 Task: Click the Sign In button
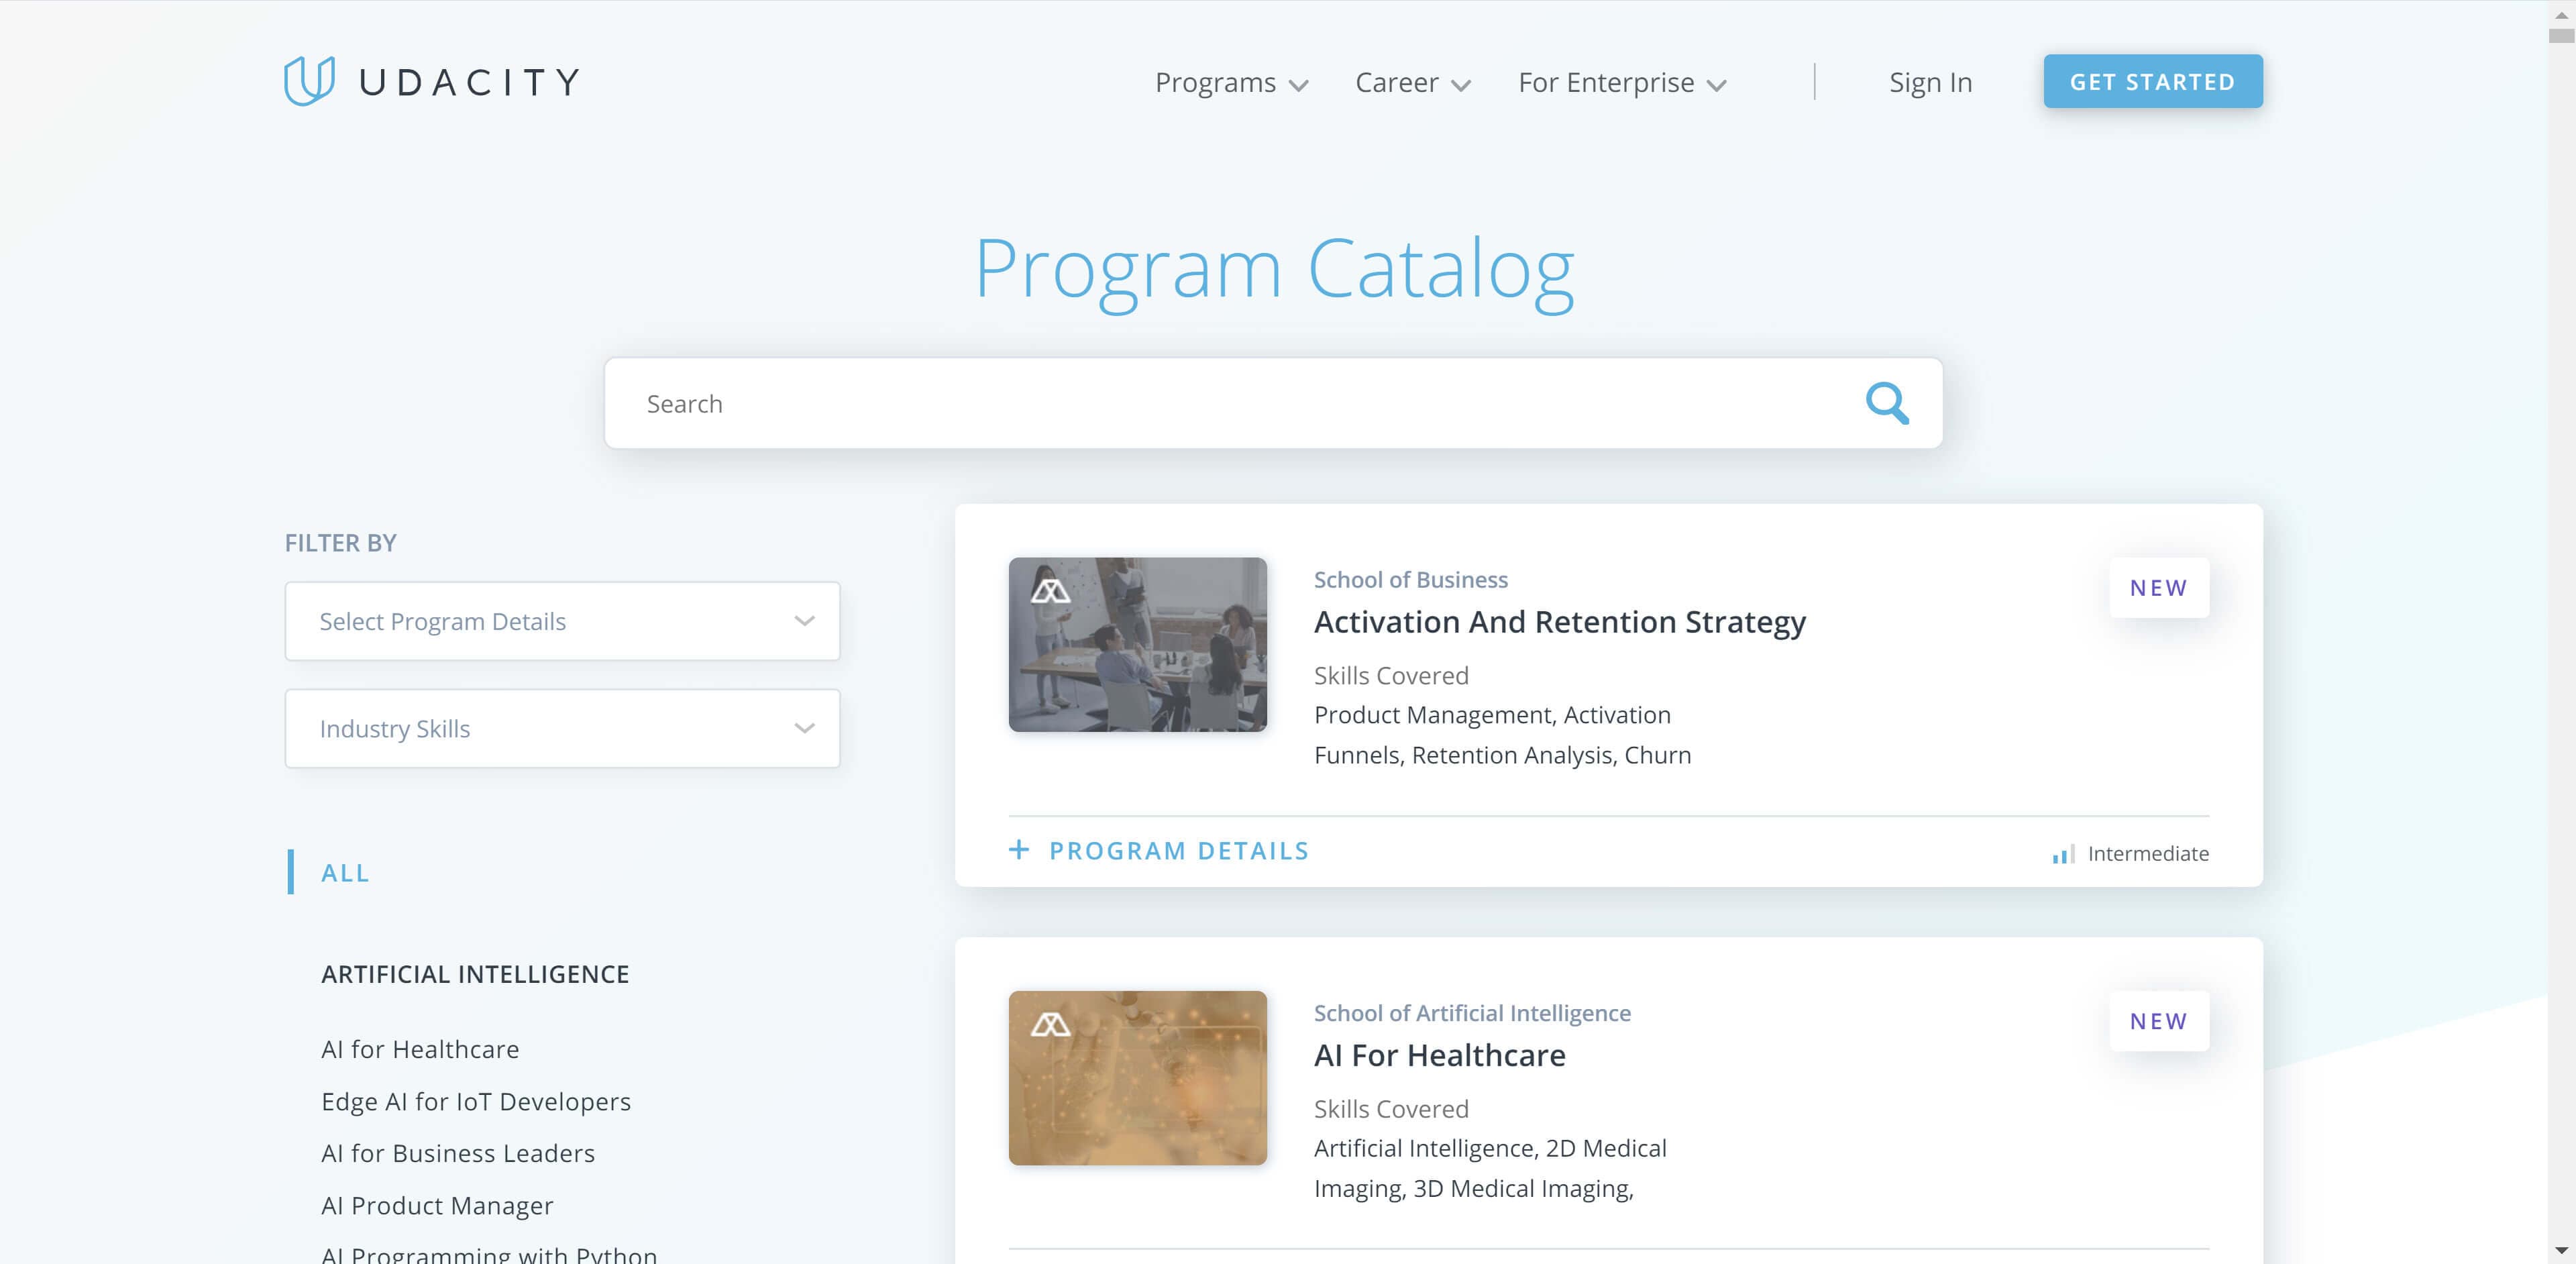[1931, 81]
